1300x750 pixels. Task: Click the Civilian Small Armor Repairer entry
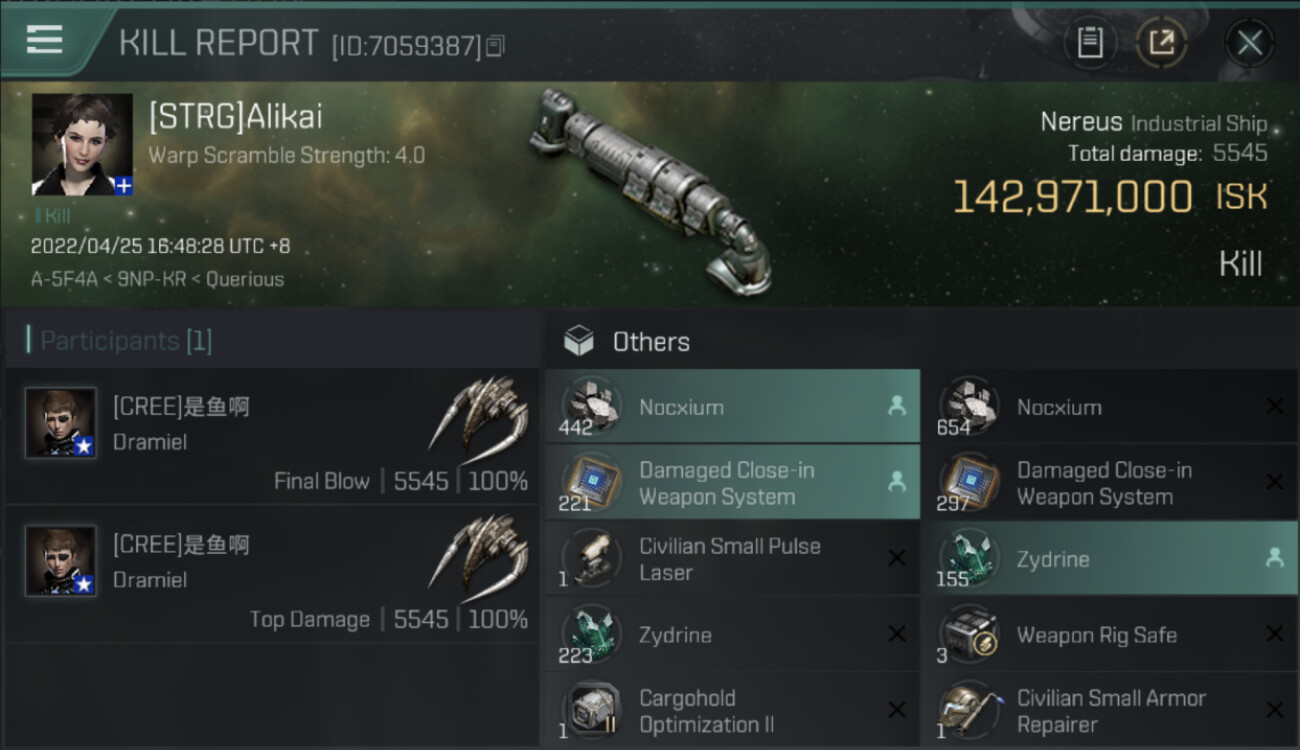(x=1110, y=711)
